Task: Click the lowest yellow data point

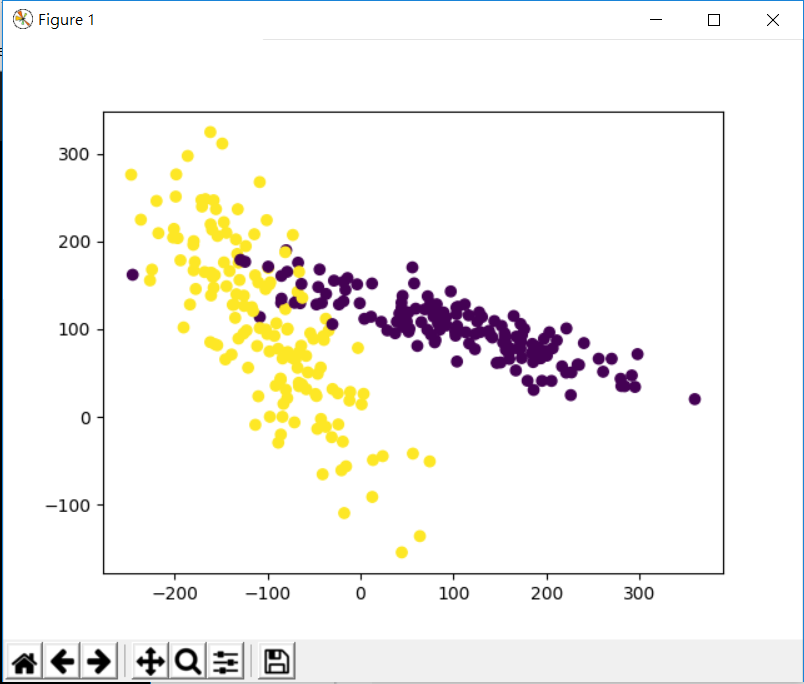Action: [402, 552]
